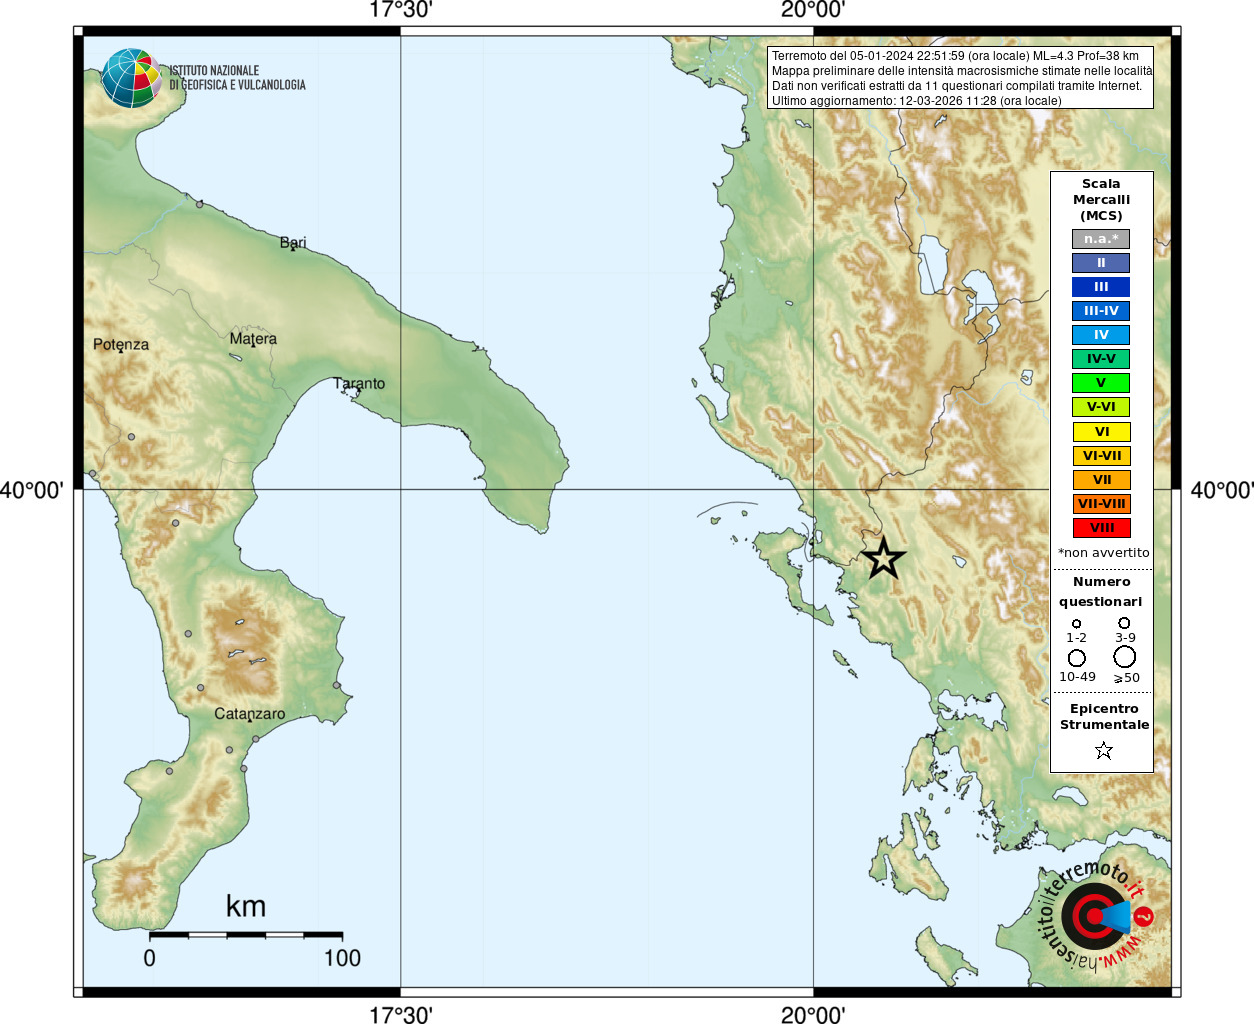1254x1024 pixels.
Task: Select the orange VII intensity swatch
Action: click(1101, 480)
